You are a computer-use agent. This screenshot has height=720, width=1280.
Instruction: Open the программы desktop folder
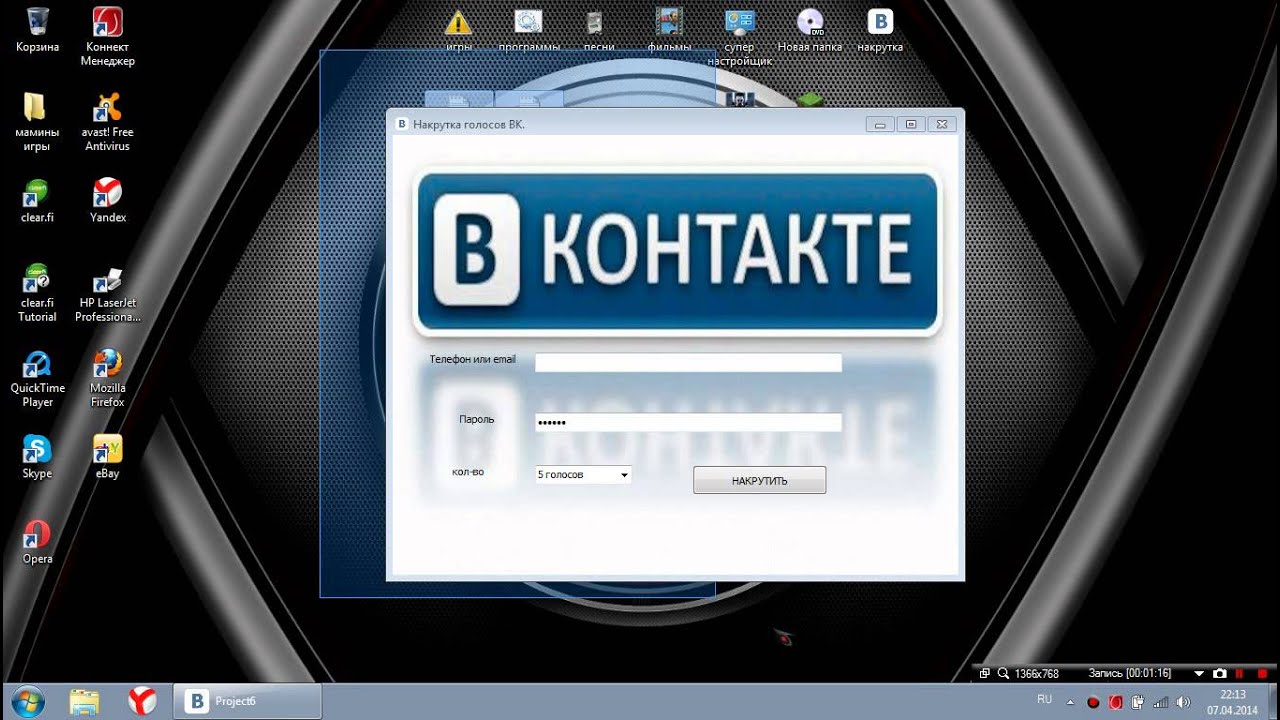click(529, 30)
